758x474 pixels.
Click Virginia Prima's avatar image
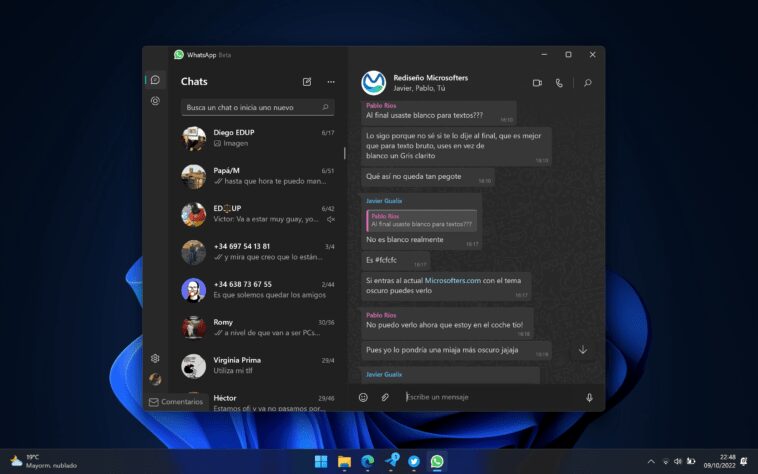pos(193,366)
